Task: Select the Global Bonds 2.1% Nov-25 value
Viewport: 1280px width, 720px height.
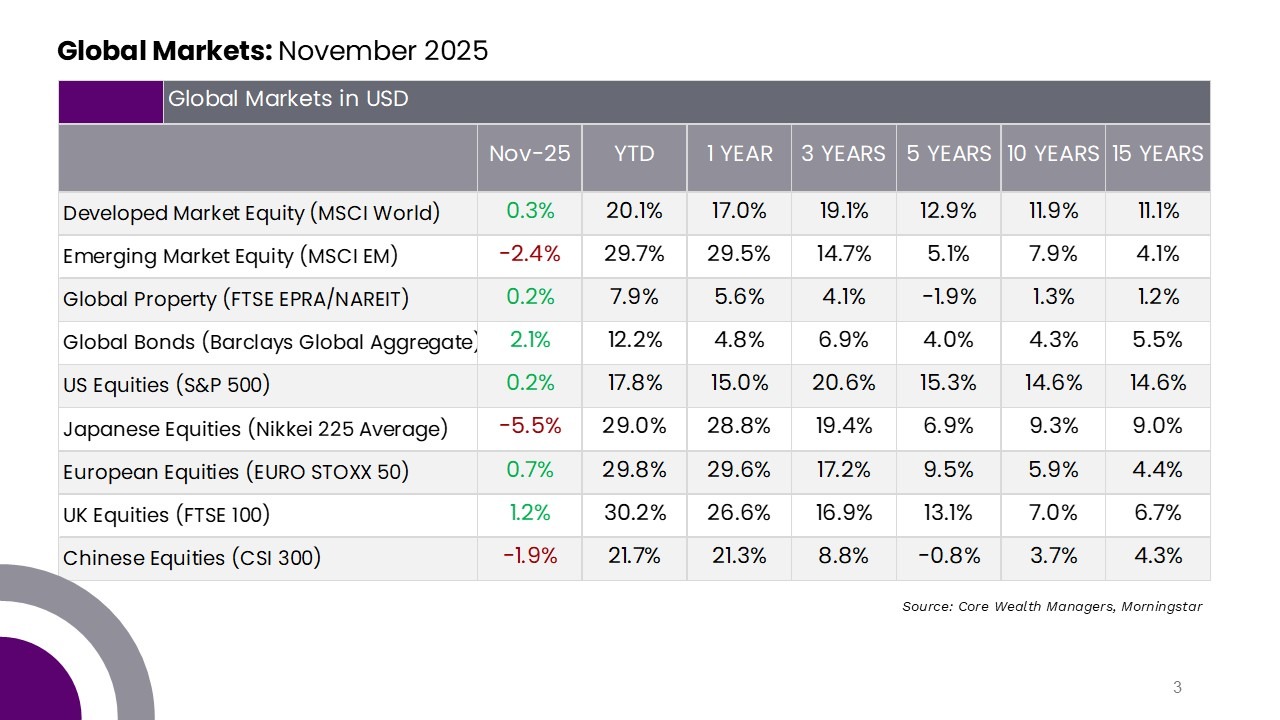Action: tap(529, 341)
